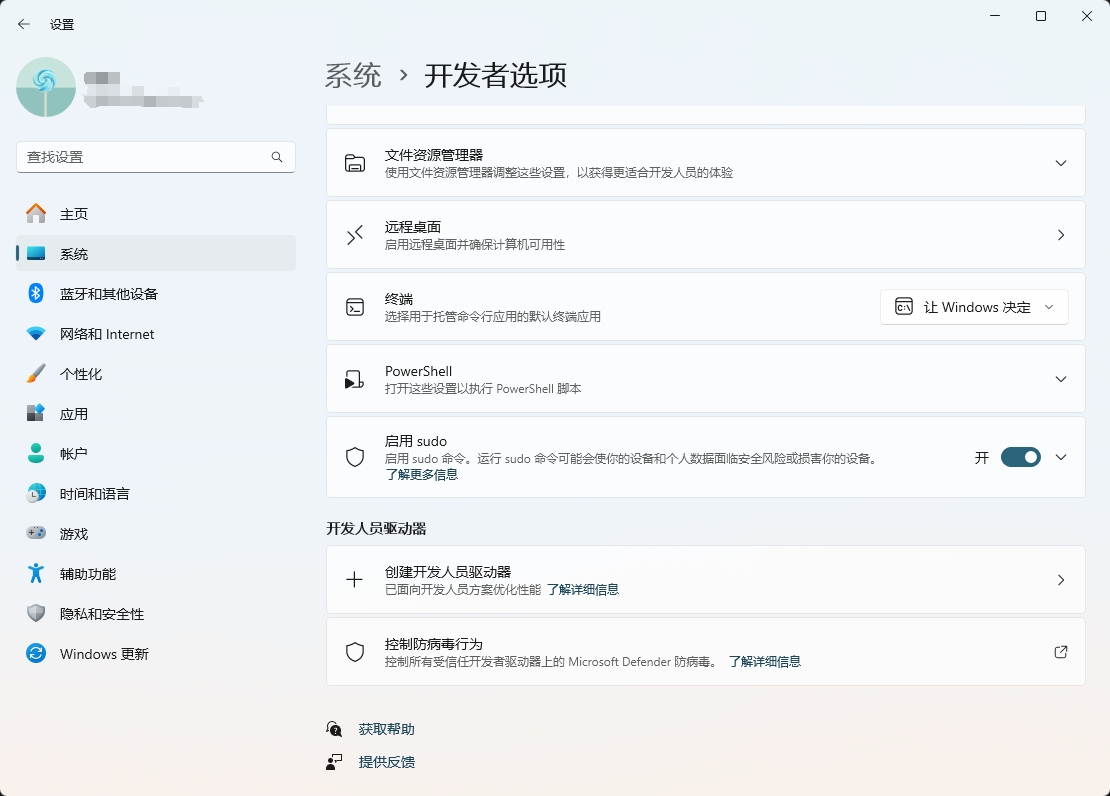Click the Wi-Fi icon for 网络和 Internet
The height and width of the screenshot is (796, 1110).
[36, 334]
